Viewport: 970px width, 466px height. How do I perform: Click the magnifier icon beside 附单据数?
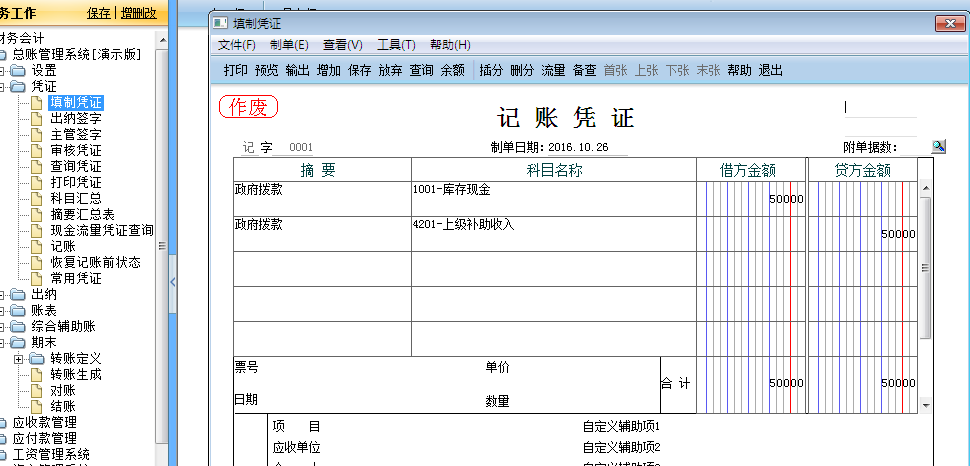click(938, 146)
